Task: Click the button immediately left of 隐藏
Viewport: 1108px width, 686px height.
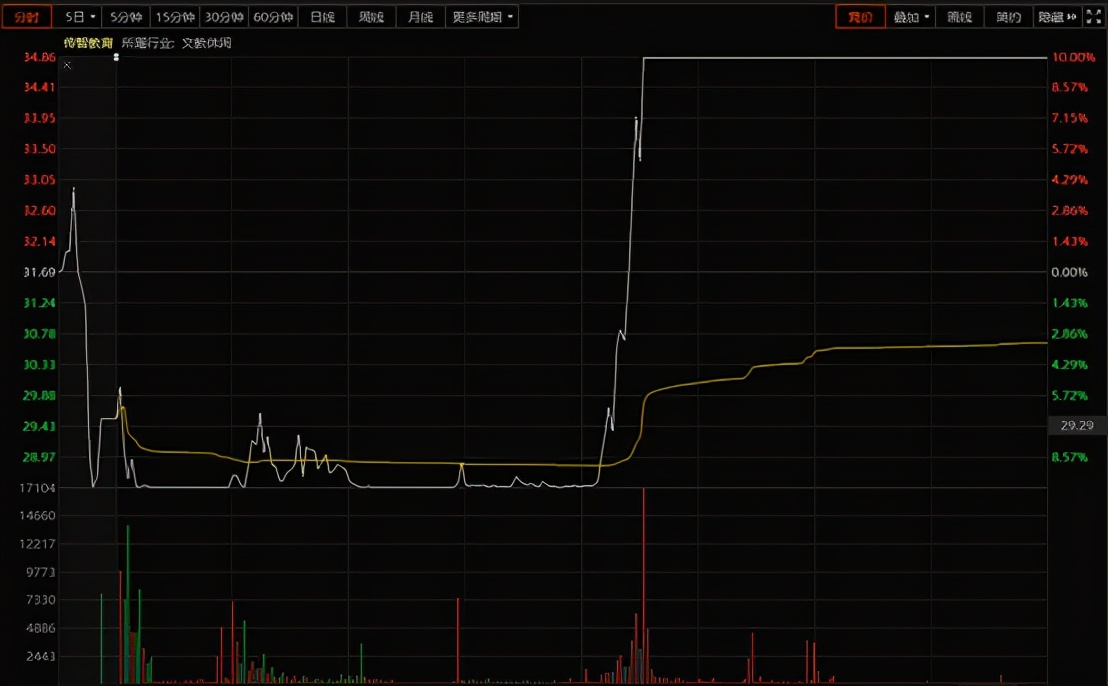Action: tap(1008, 17)
